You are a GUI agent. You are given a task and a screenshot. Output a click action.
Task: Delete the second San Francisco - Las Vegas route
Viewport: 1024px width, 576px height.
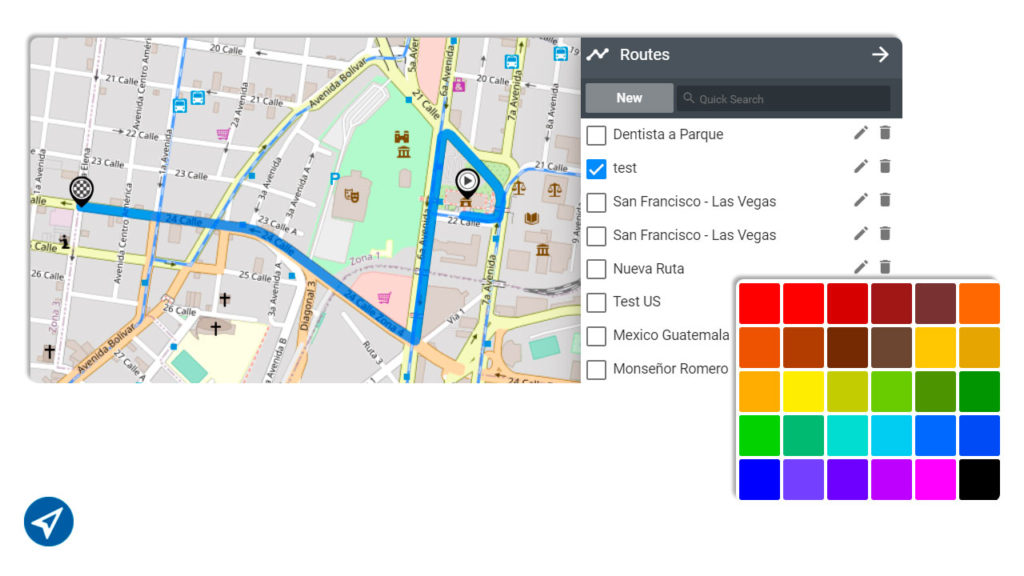click(885, 234)
